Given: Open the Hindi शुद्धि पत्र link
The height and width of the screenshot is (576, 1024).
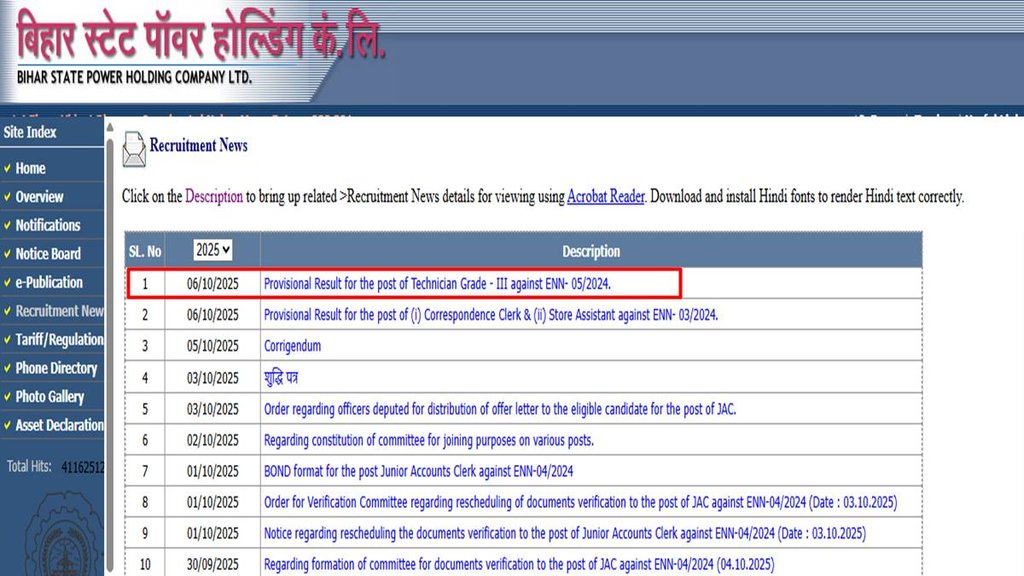Looking at the screenshot, I should [281, 378].
